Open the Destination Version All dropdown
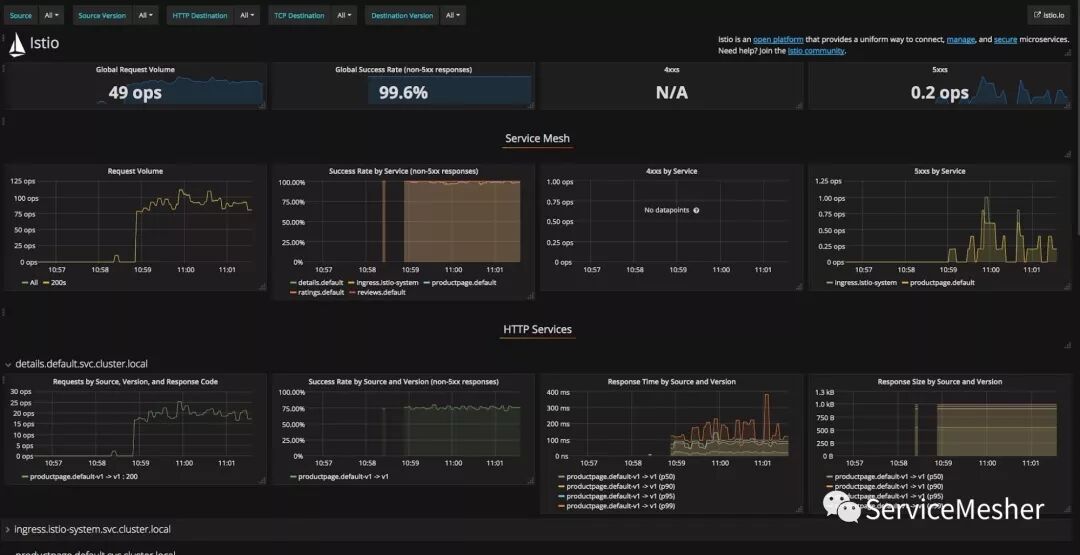The image size is (1080, 555). (453, 15)
